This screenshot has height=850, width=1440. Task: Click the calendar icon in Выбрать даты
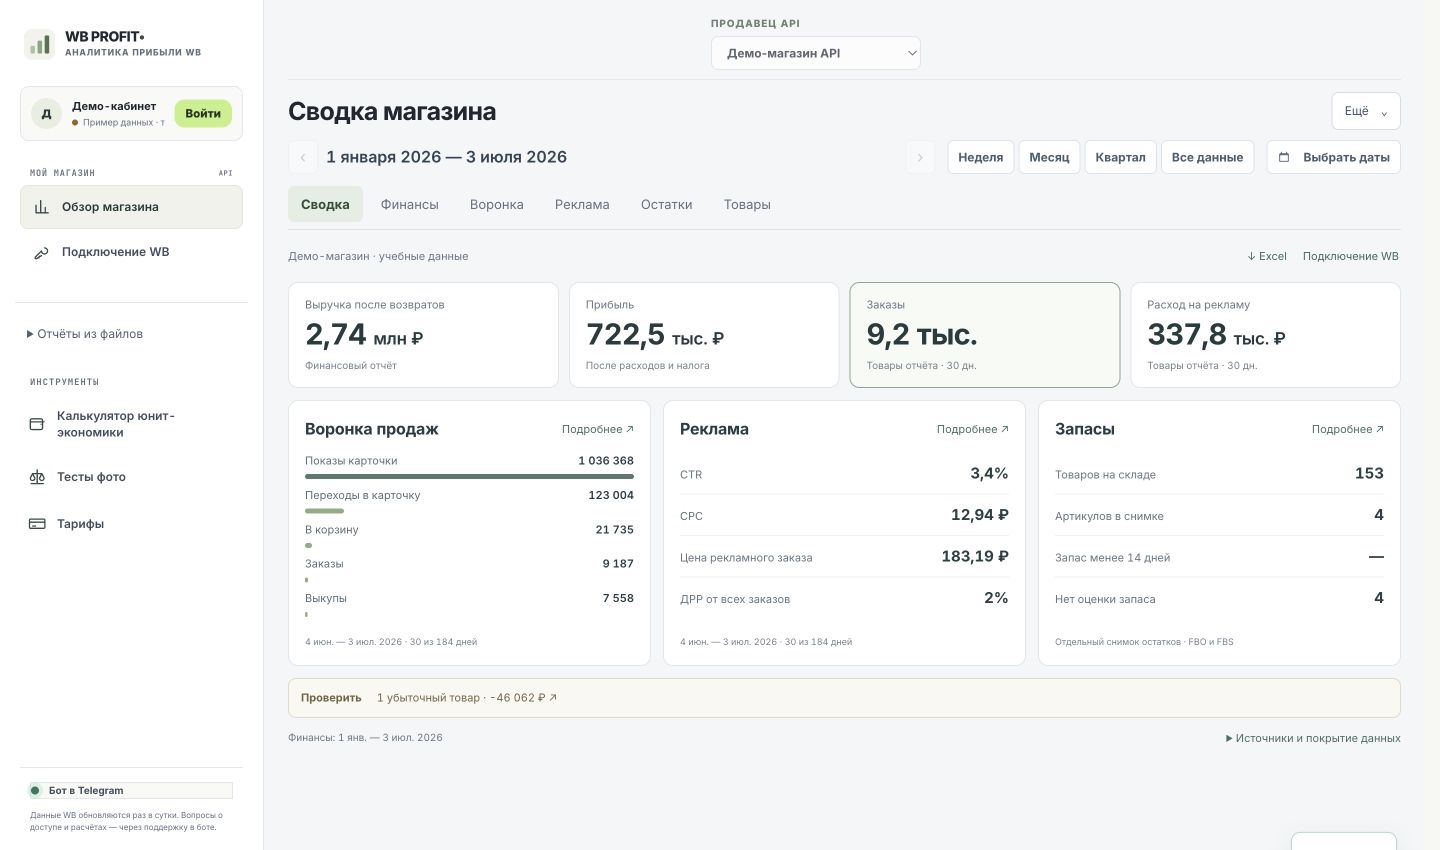point(1285,157)
